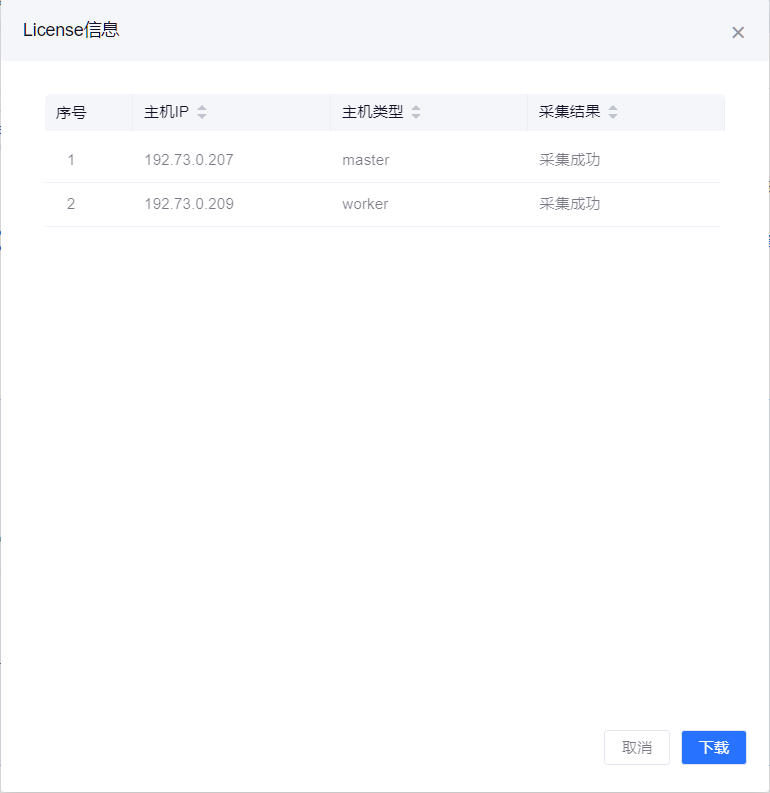Click descending sort arrow for 主机类型
Viewport: 770px width, 793px height.
[x=416, y=117]
